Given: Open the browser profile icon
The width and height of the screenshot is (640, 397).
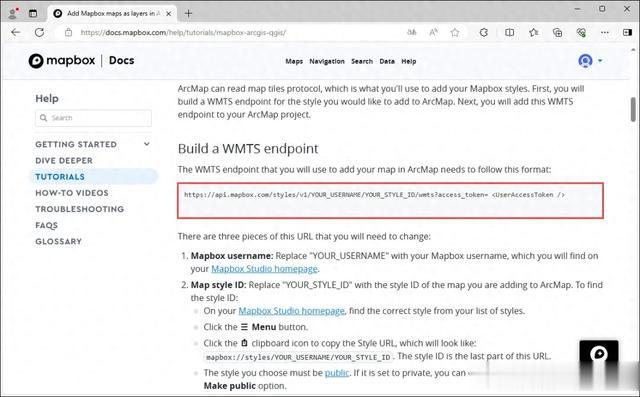Looking at the screenshot, I should click(x=13, y=13).
